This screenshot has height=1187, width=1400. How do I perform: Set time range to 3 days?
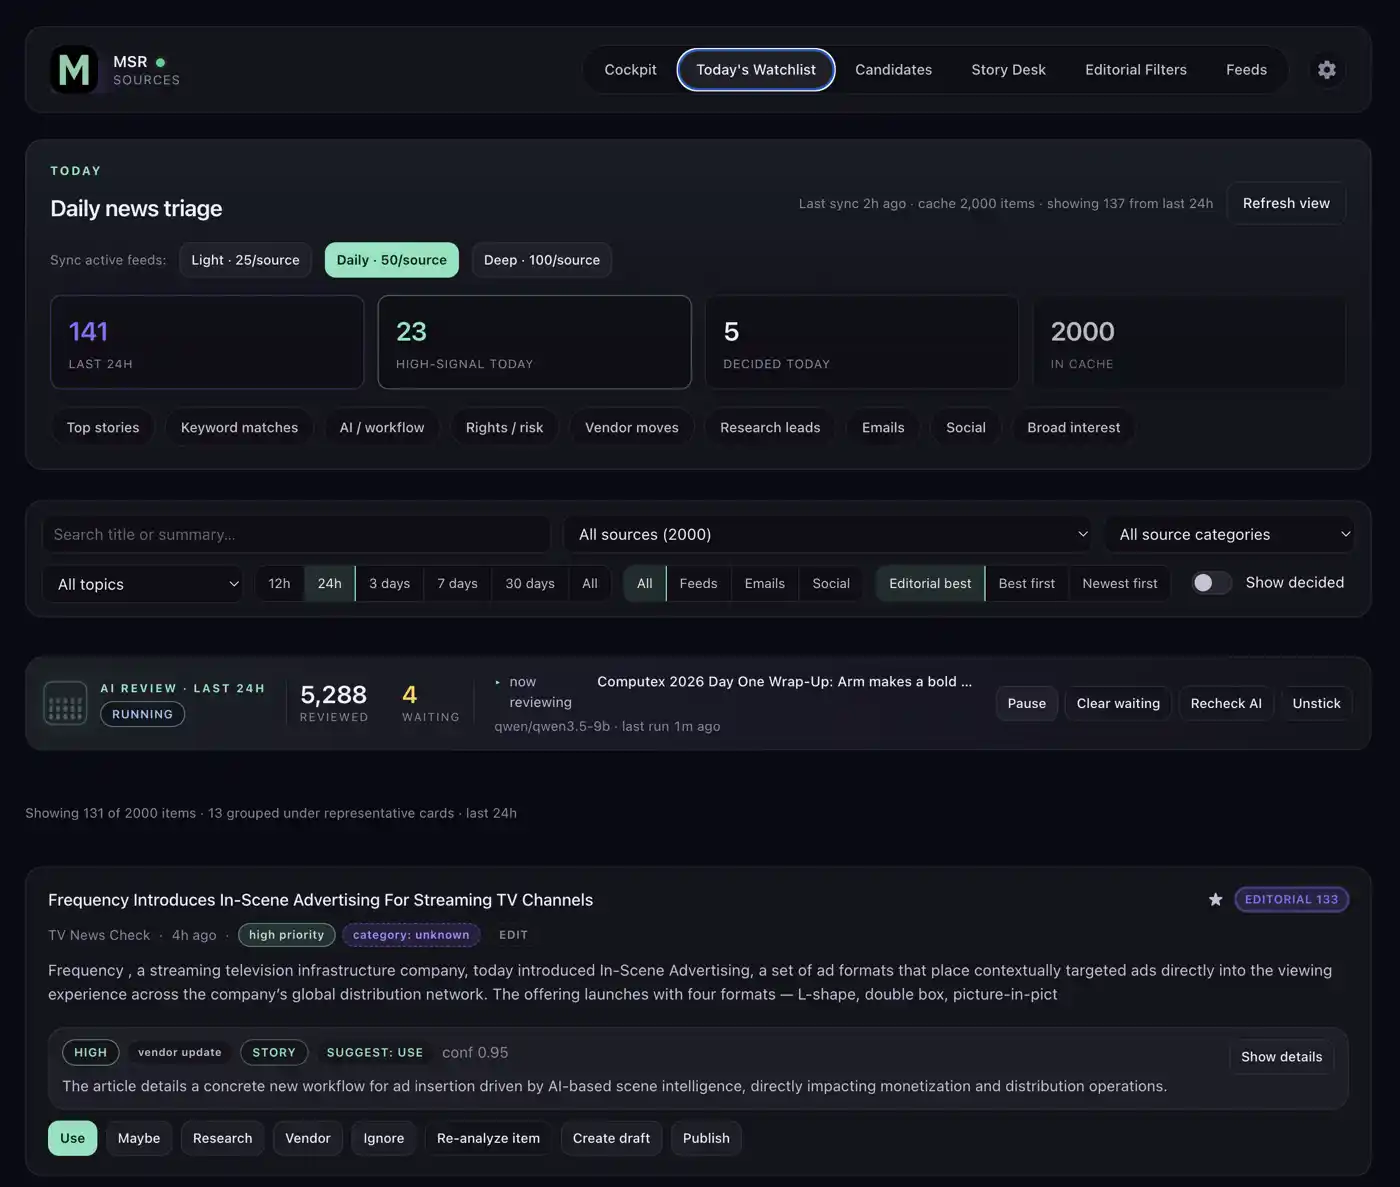tap(389, 583)
